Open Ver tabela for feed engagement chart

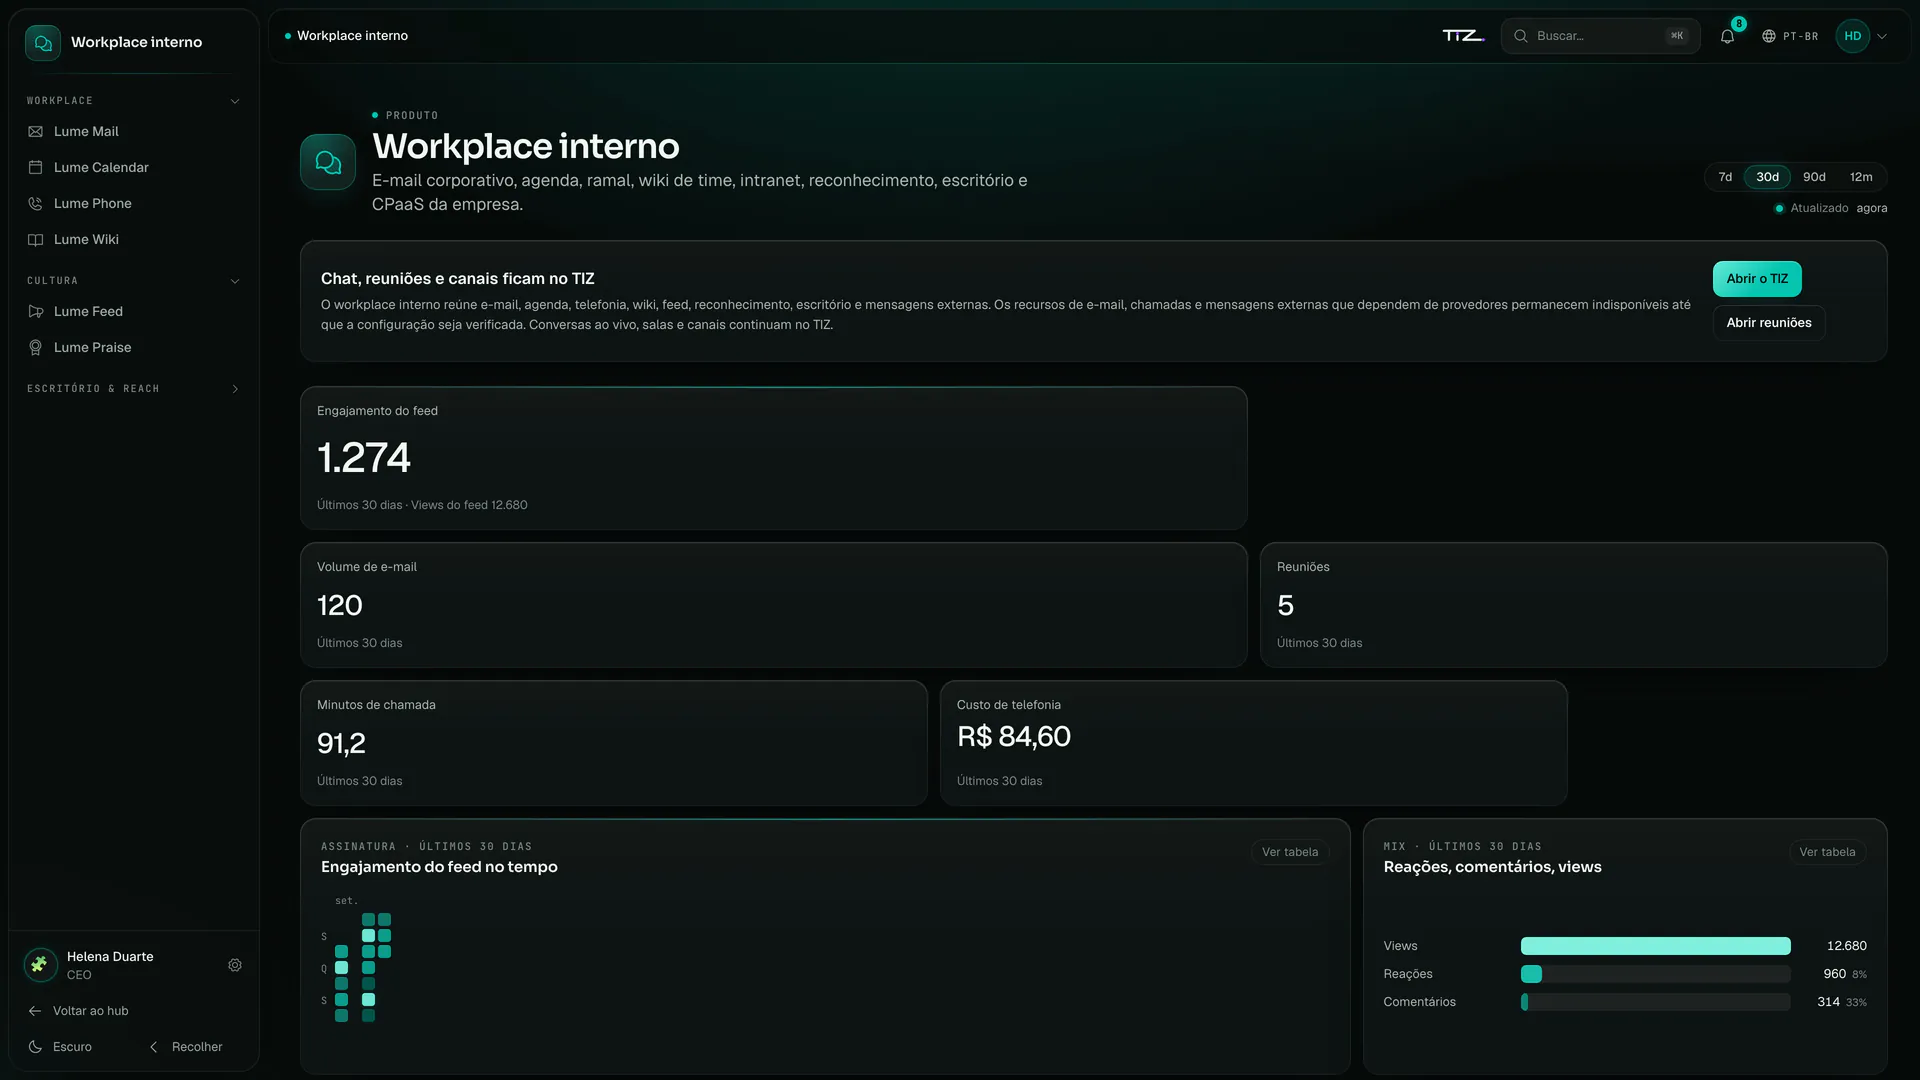click(1290, 852)
